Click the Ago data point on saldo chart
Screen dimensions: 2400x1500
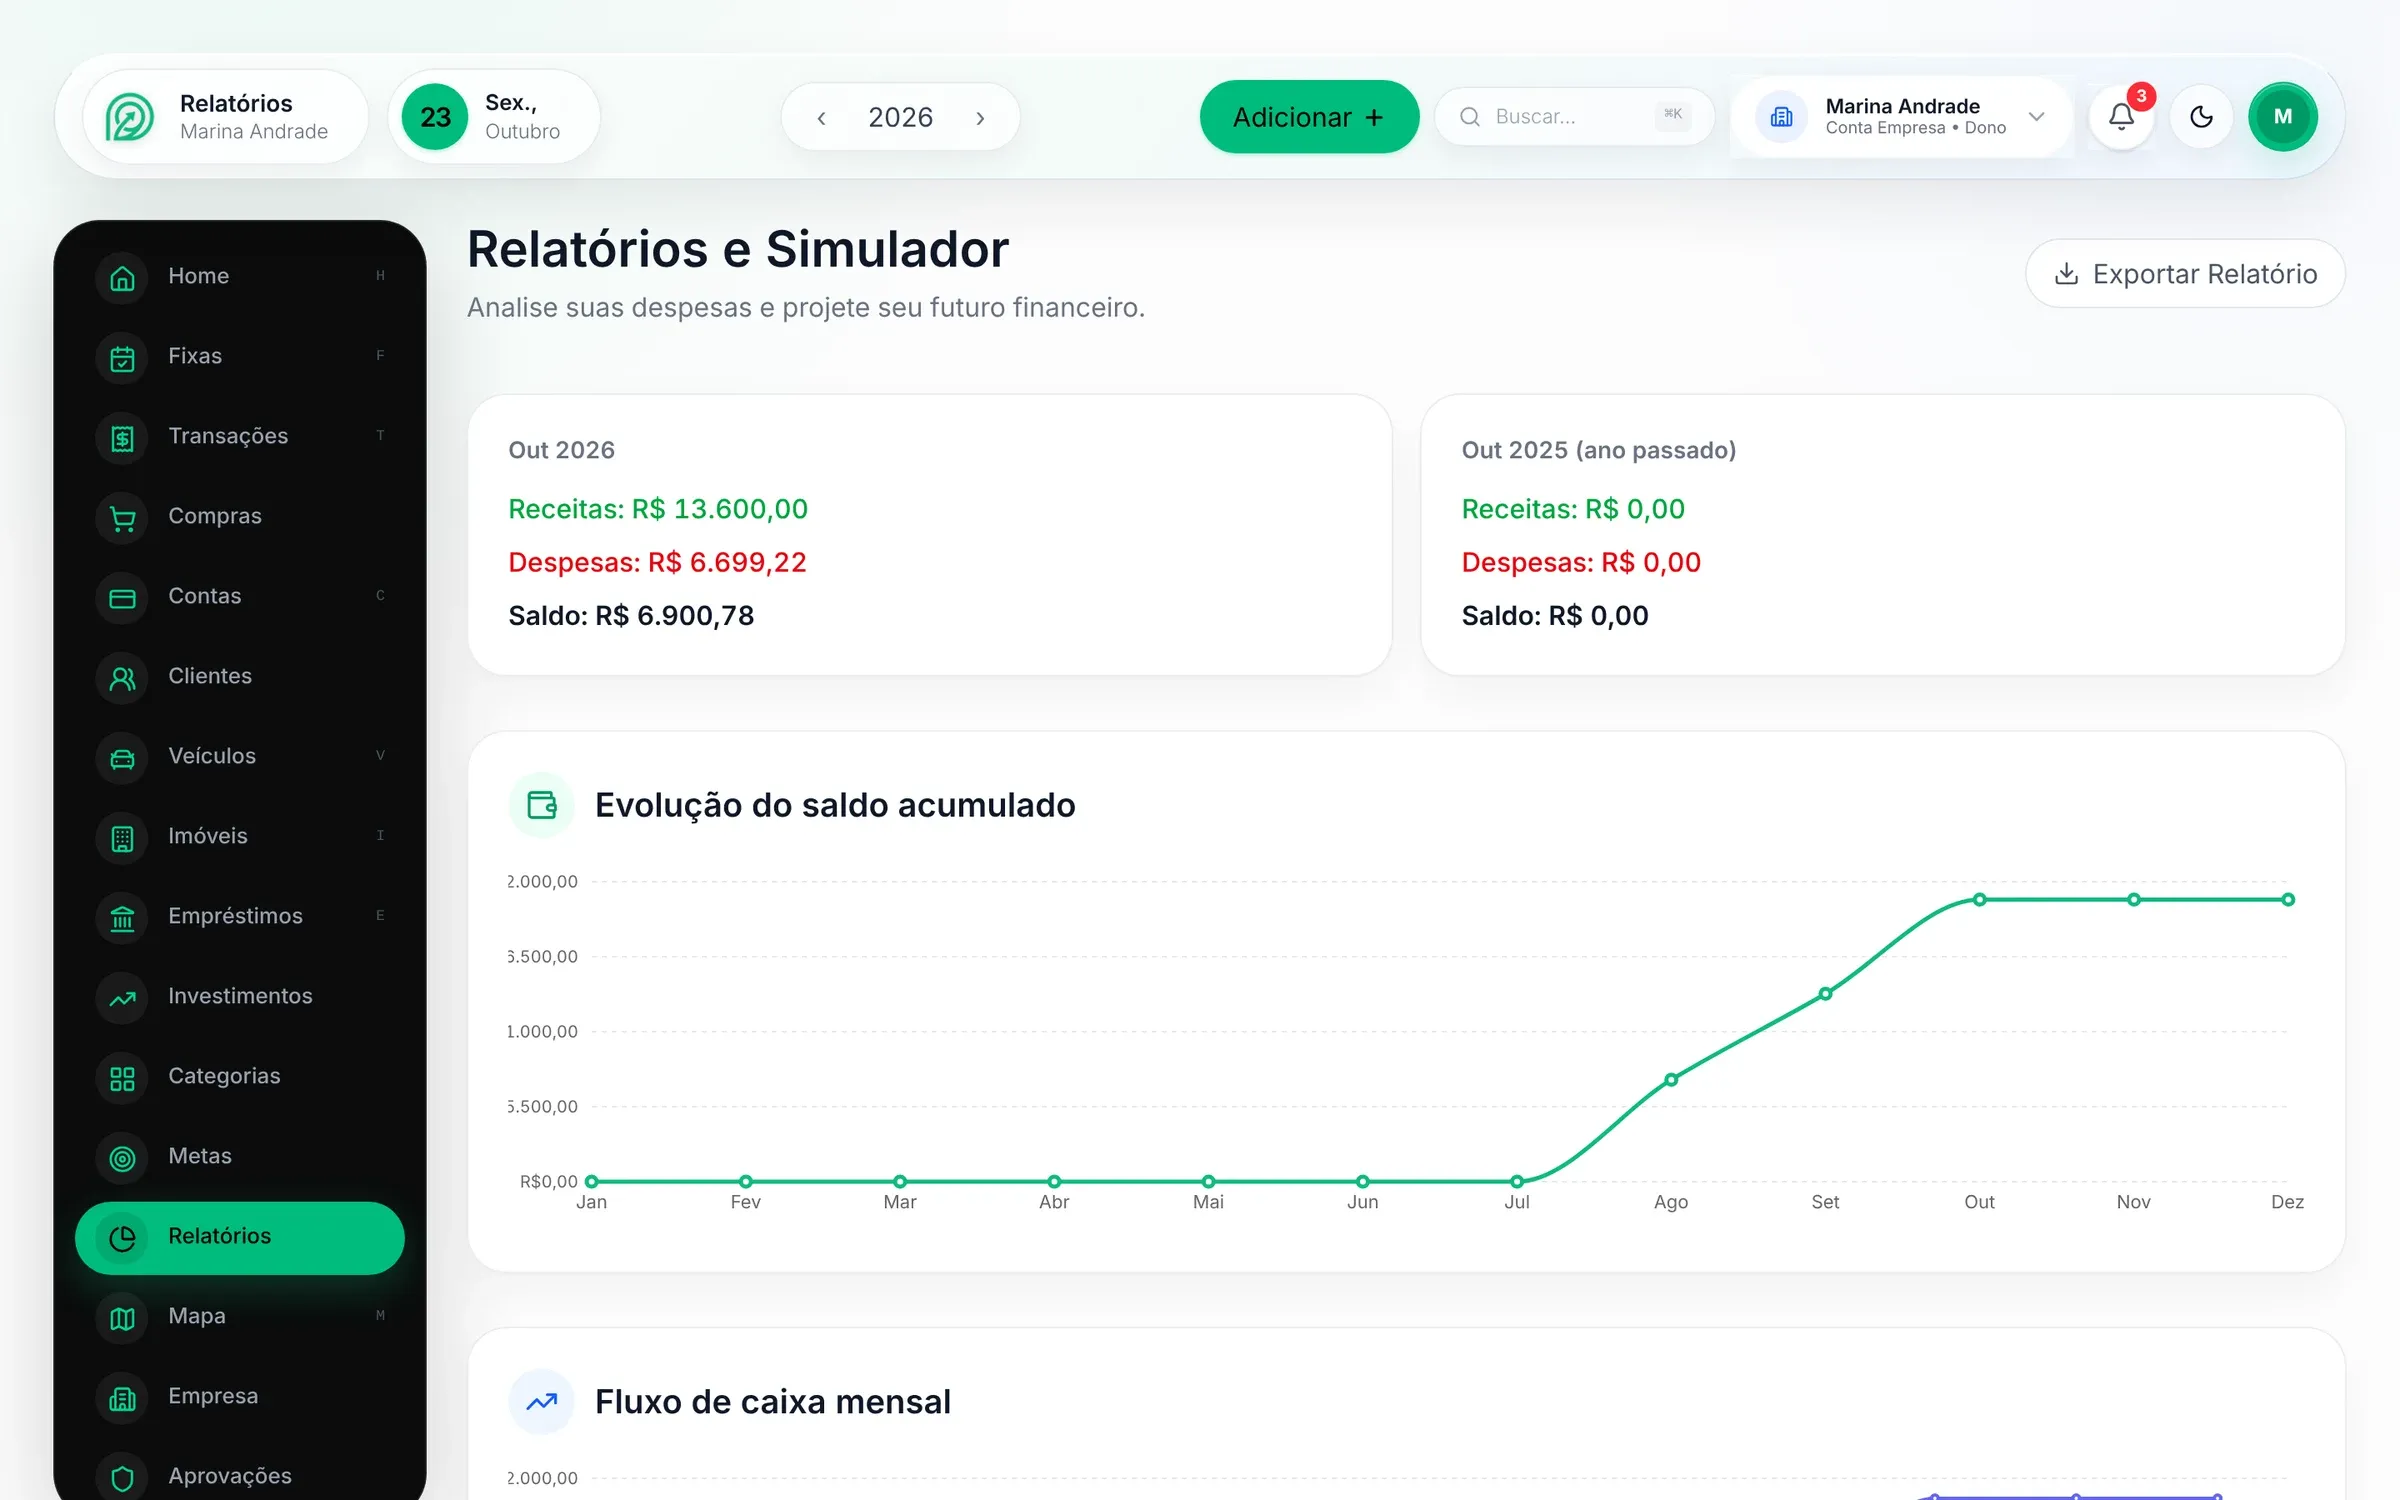tap(1671, 1080)
